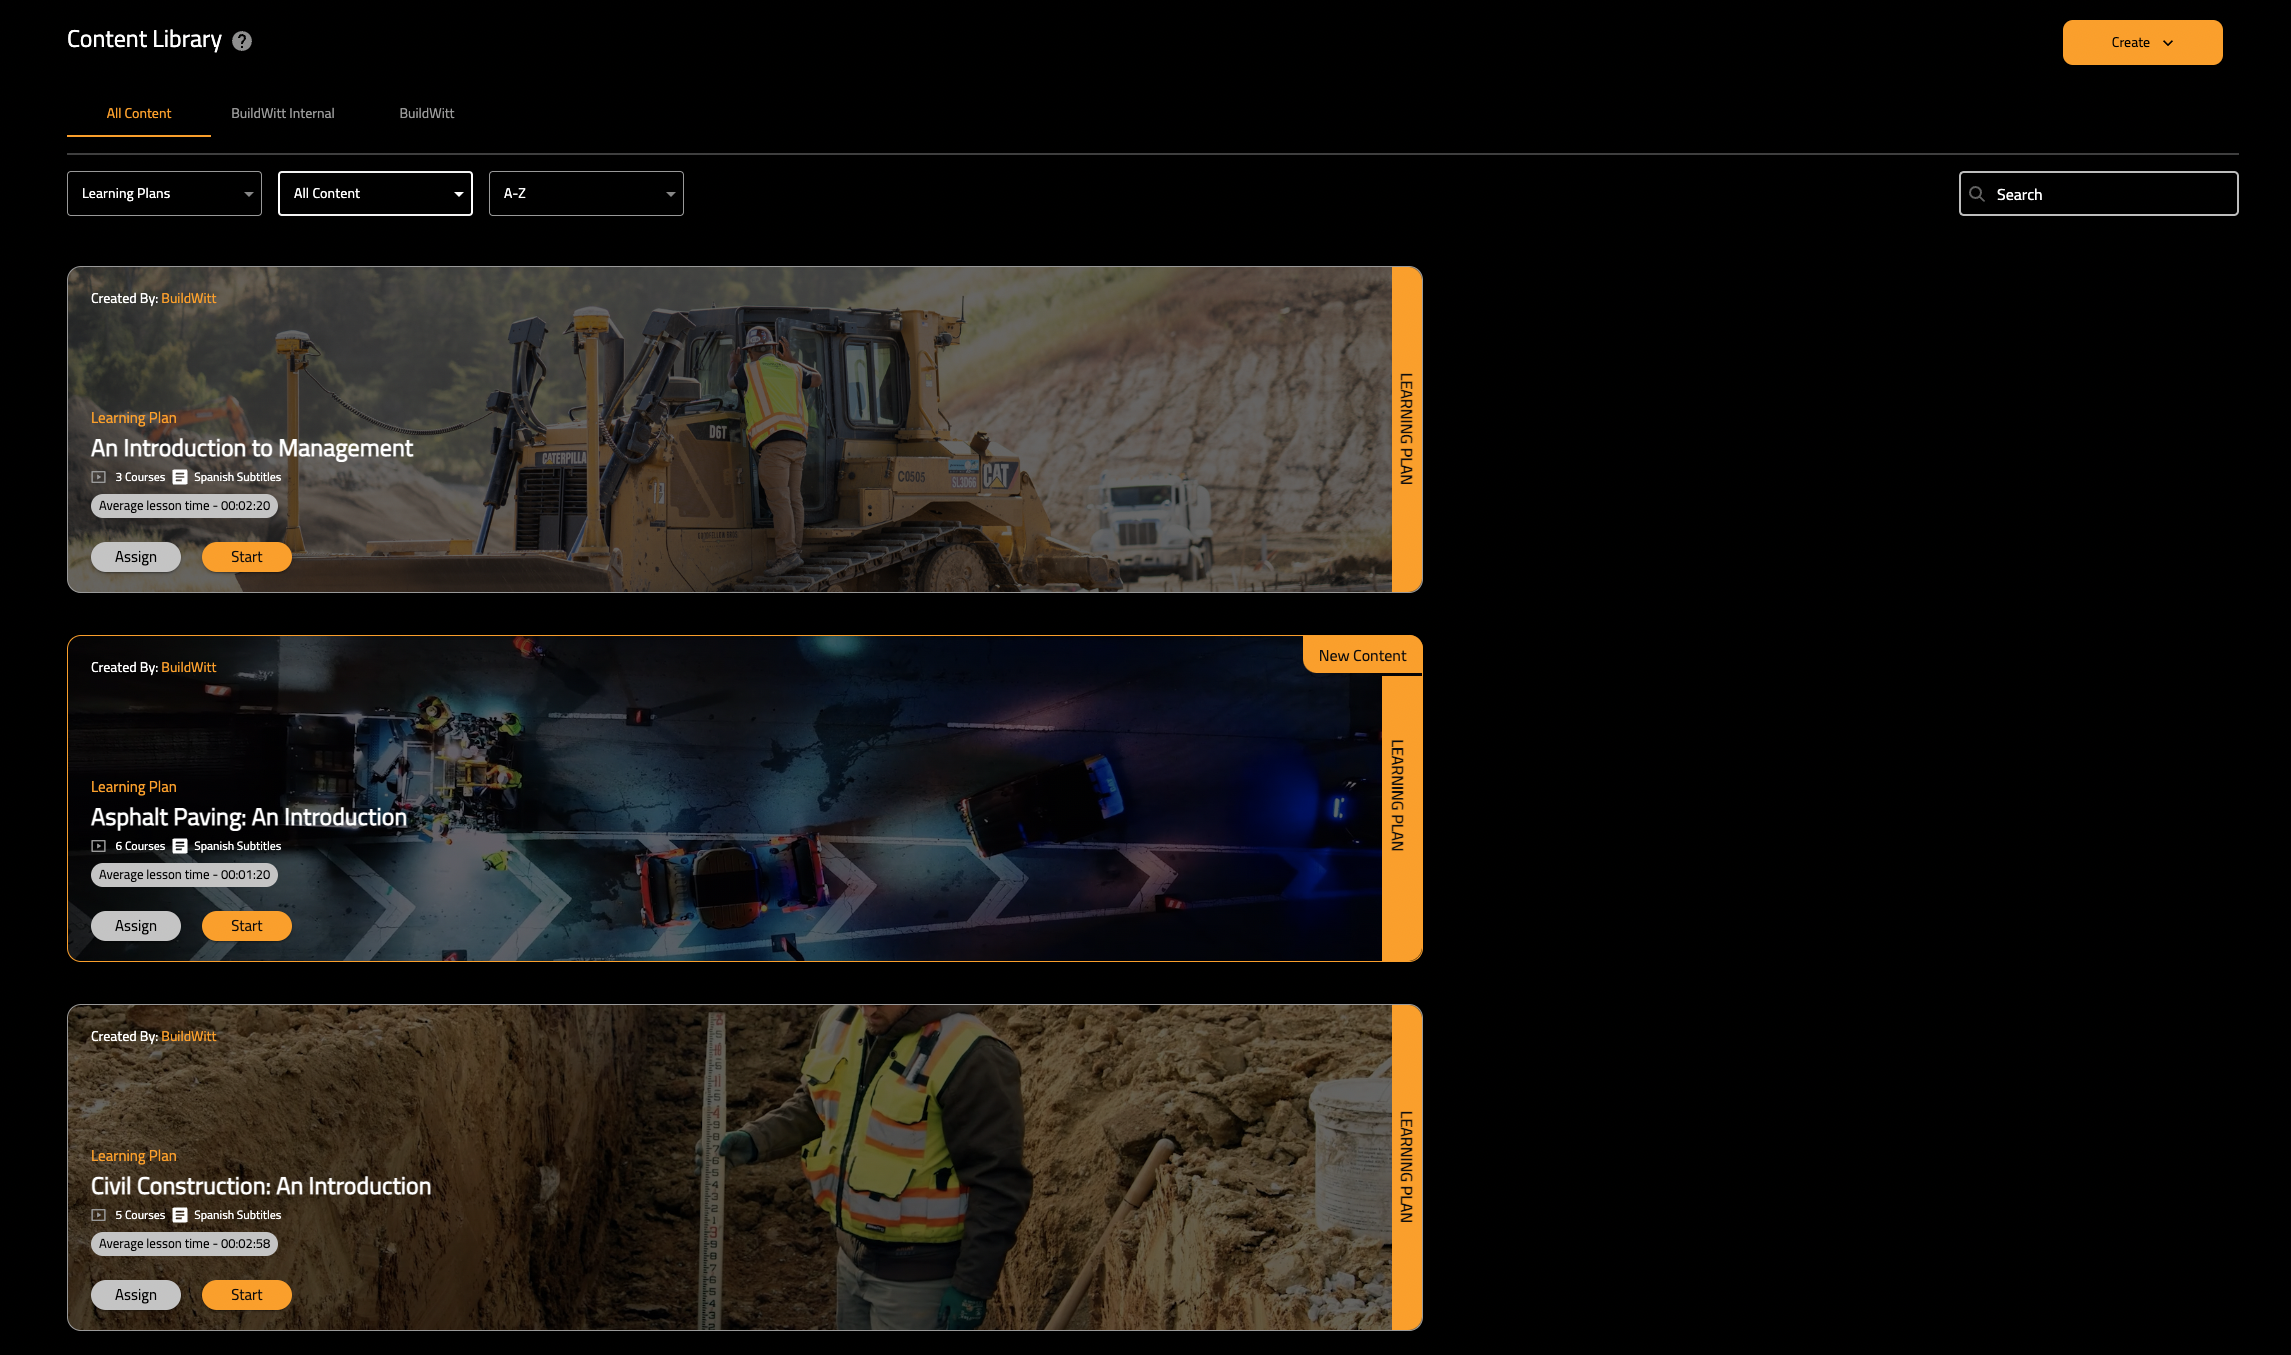Start the Asphalt Paving learning plan
Viewport: 2291px width, 1355px height.
point(246,926)
